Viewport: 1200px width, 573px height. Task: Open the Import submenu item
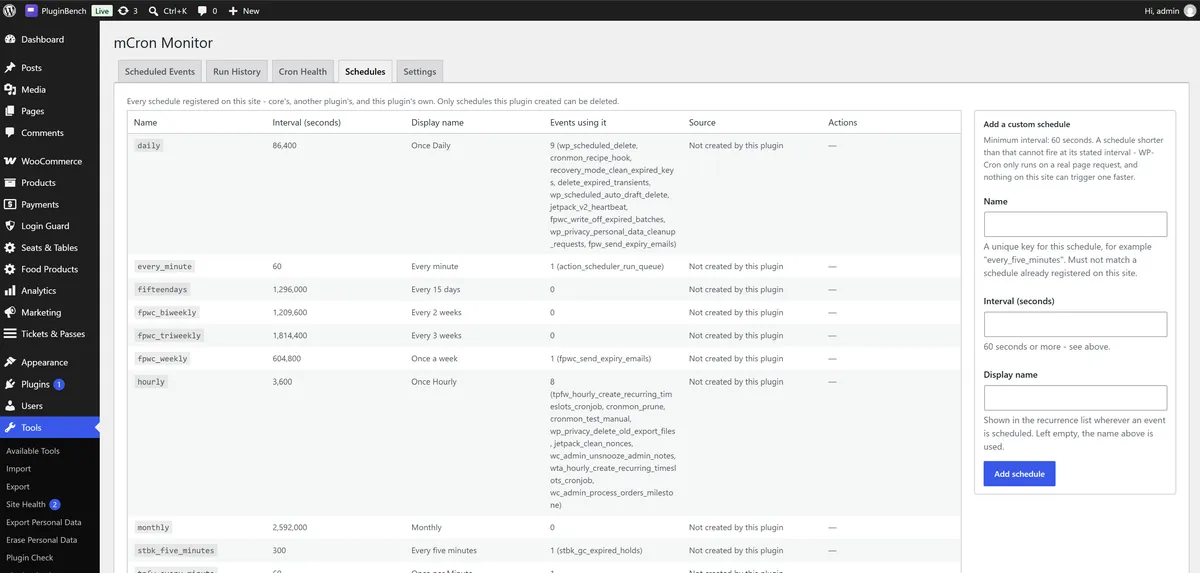tap(18, 469)
